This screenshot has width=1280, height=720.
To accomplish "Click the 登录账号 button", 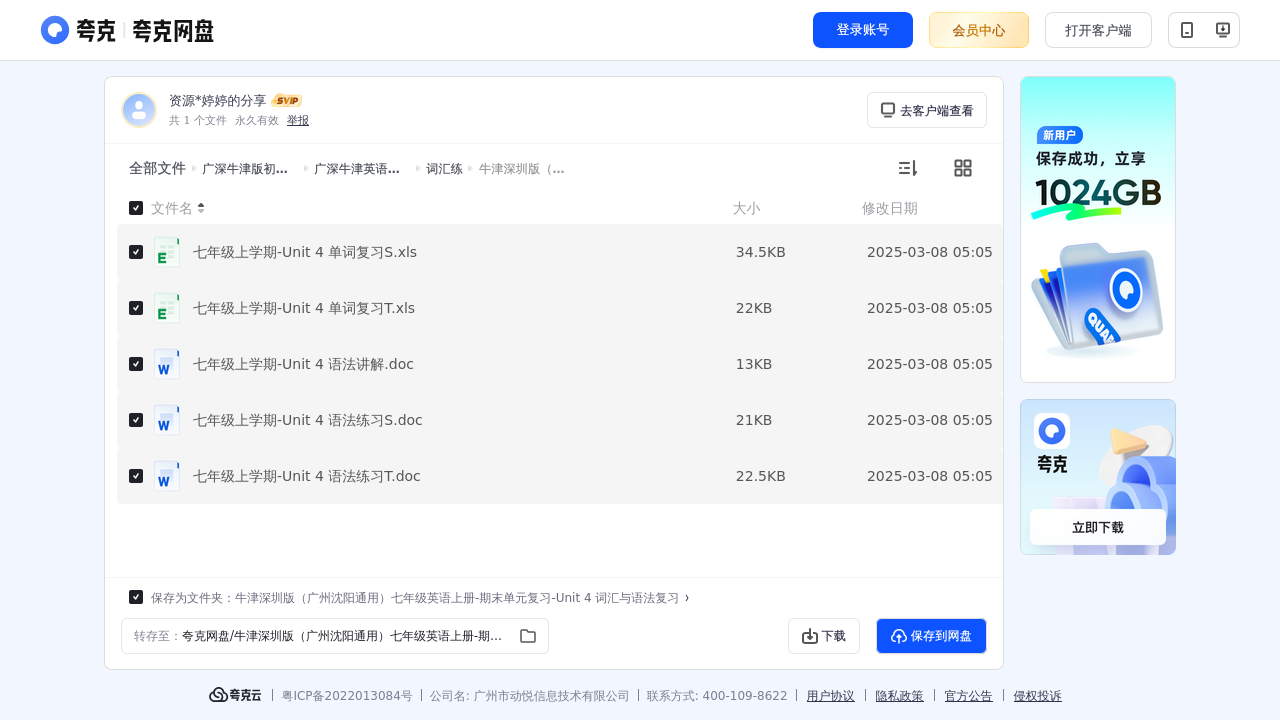I will [x=863, y=30].
